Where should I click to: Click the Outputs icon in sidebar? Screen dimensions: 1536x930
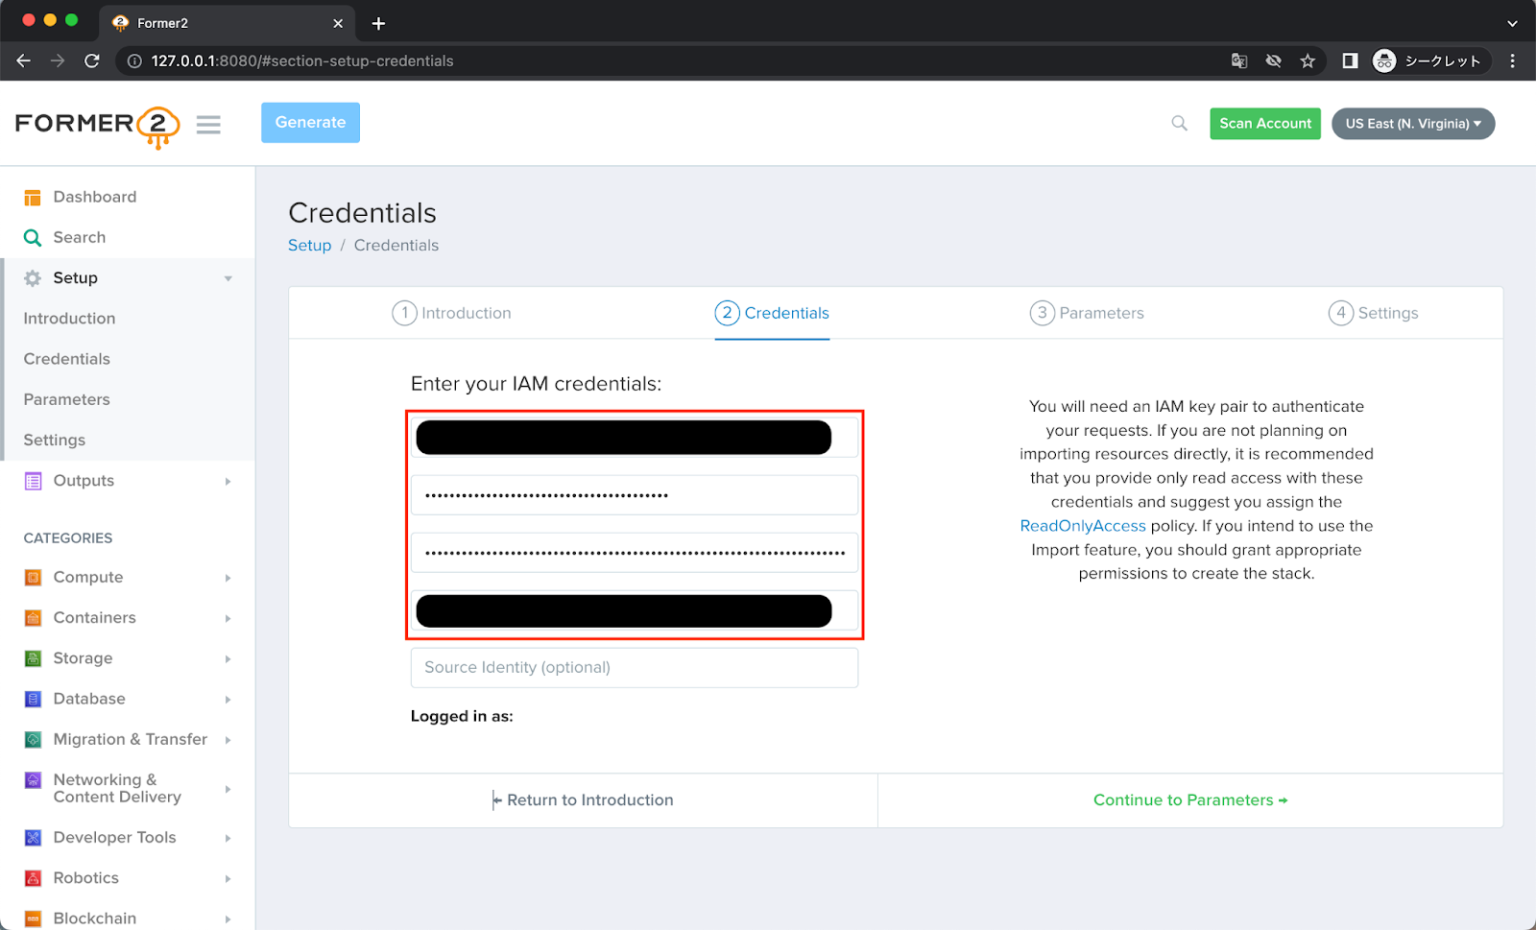(x=32, y=480)
